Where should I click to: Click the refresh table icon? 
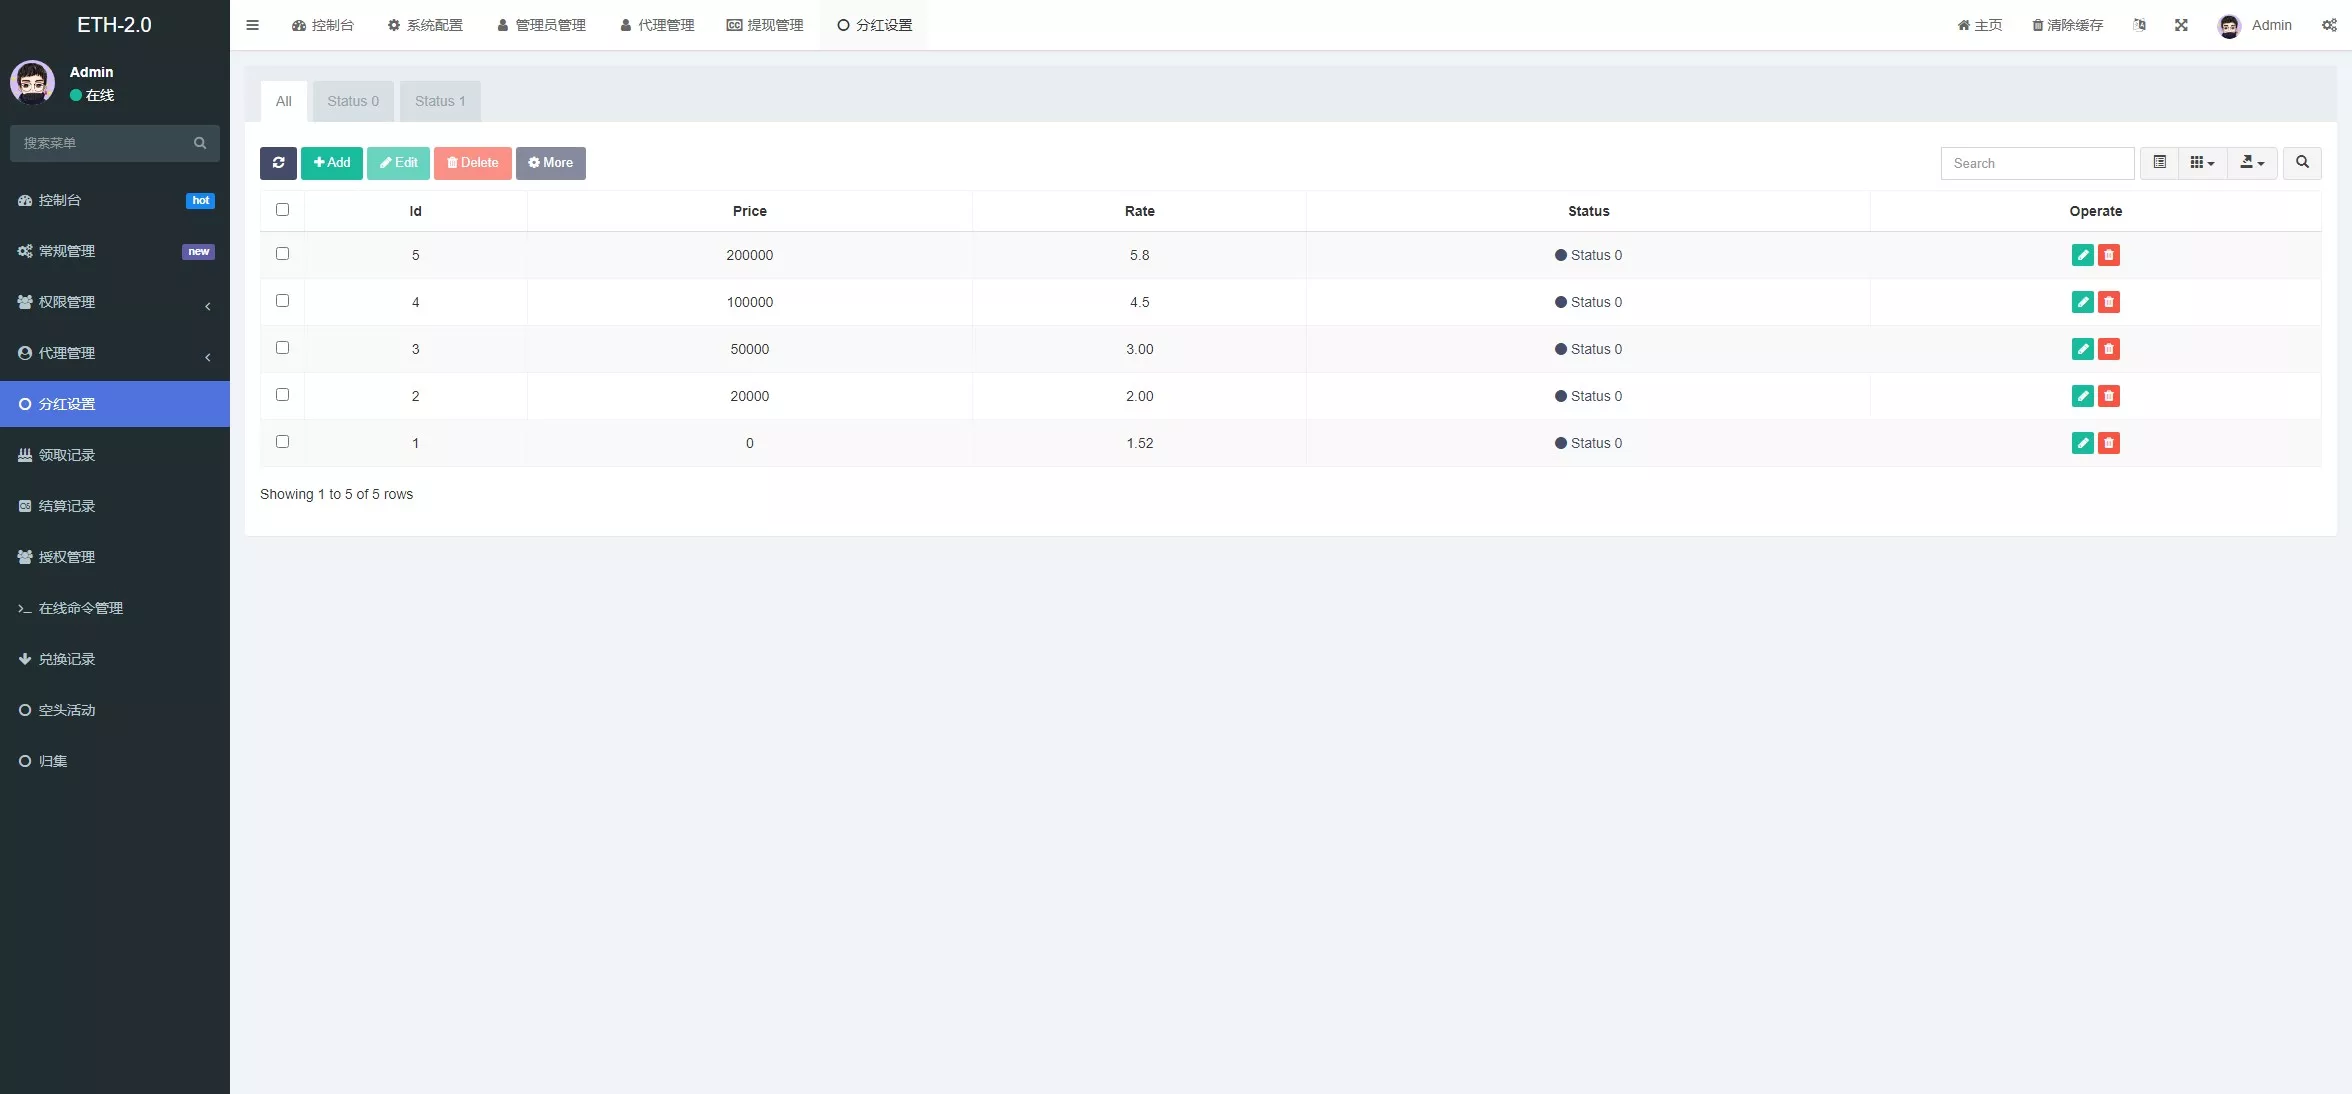278,163
